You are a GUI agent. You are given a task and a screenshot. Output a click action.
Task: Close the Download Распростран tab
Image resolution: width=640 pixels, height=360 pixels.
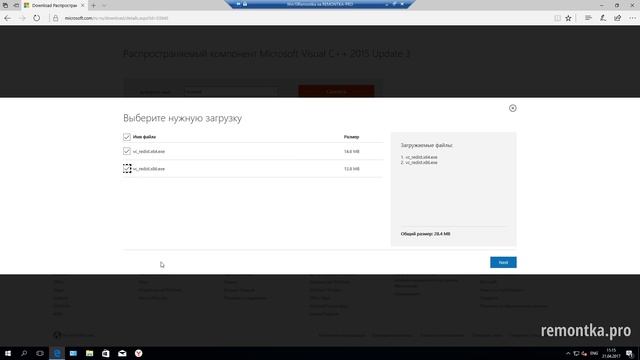(x=82, y=5)
